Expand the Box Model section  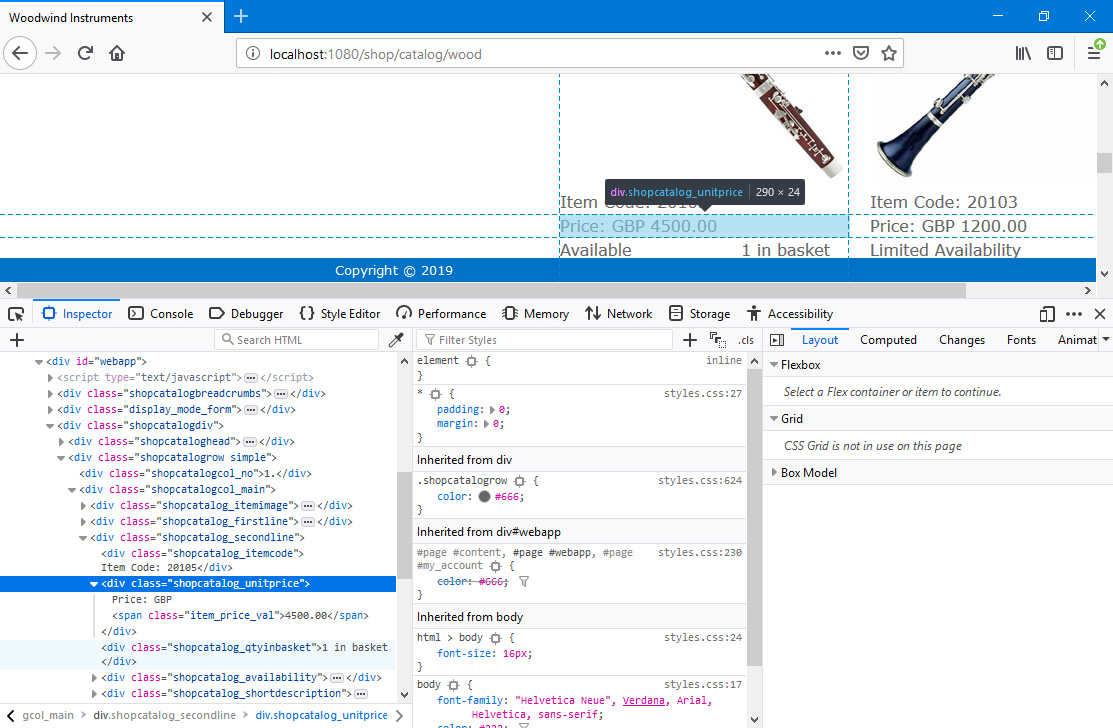click(x=774, y=473)
